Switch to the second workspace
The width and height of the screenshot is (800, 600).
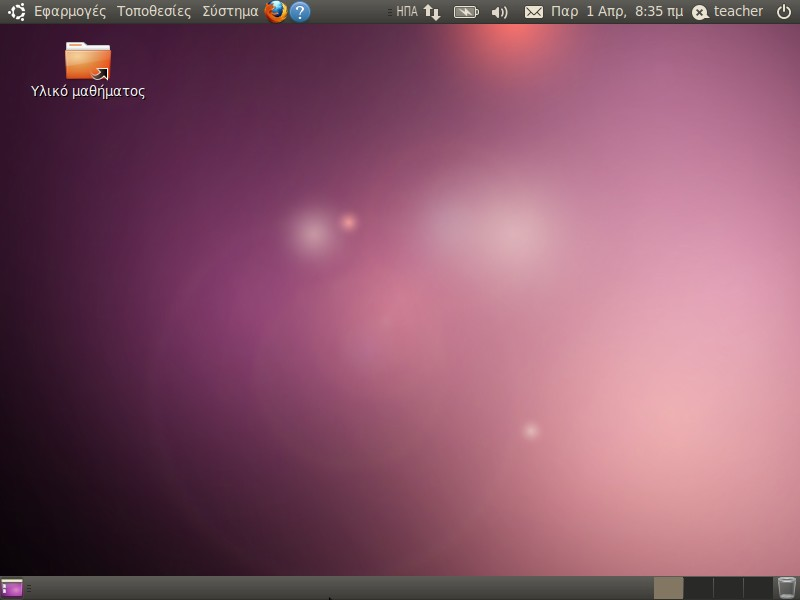(x=698, y=588)
